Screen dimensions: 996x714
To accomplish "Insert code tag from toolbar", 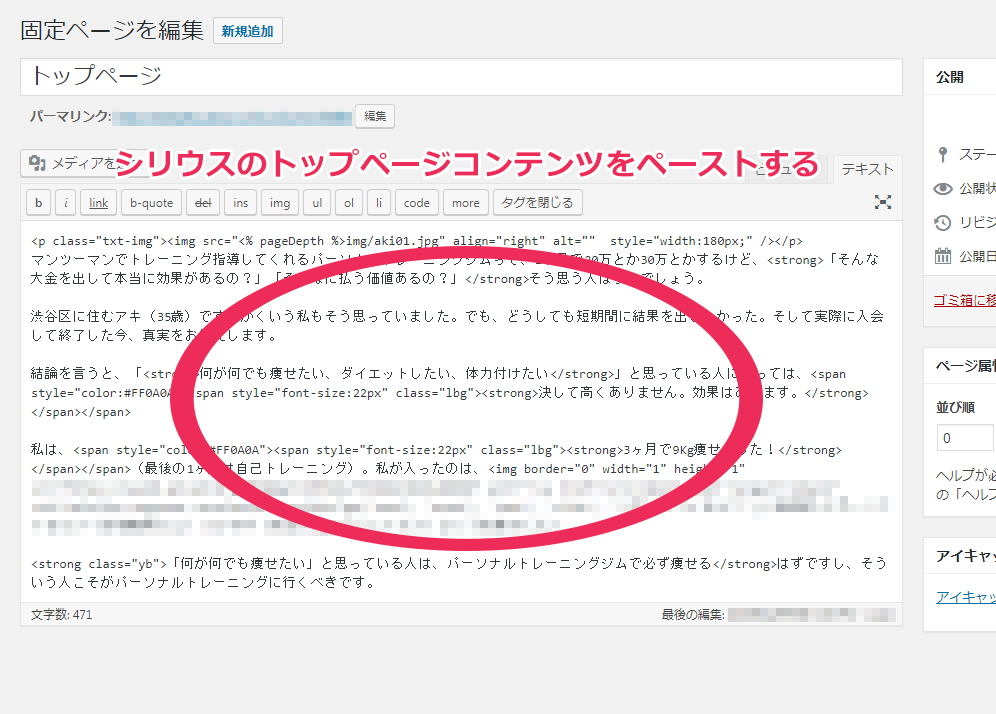I will tap(416, 203).
